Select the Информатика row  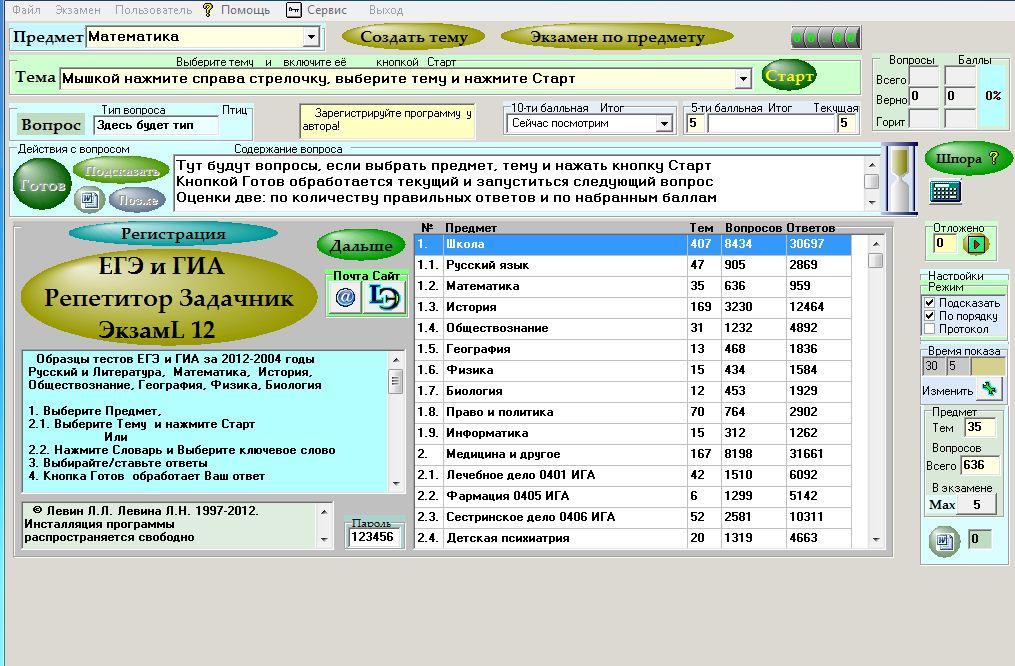coord(632,433)
